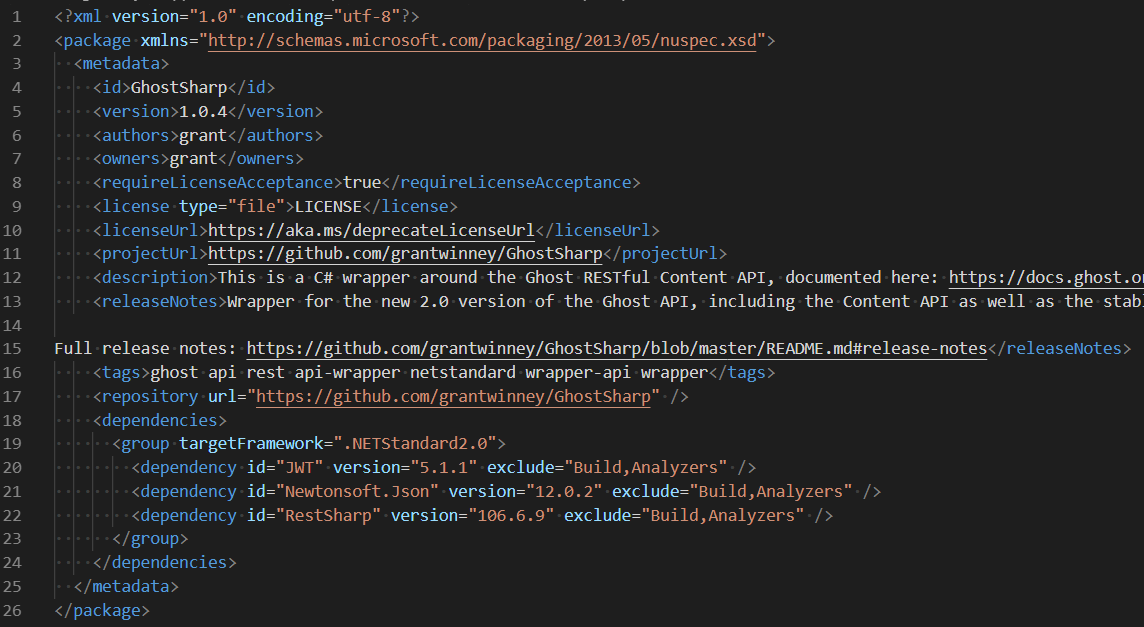The height and width of the screenshot is (627, 1144).
Task: Follow the aka.ms deprecateLicenseUrl link
Action: click(x=371, y=231)
